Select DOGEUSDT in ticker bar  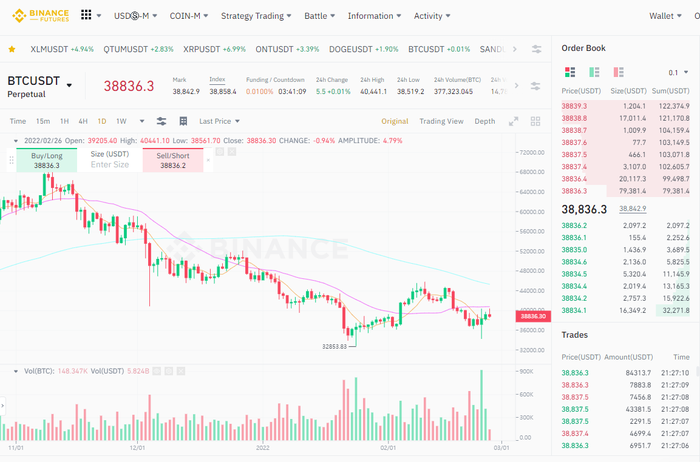click(x=363, y=49)
